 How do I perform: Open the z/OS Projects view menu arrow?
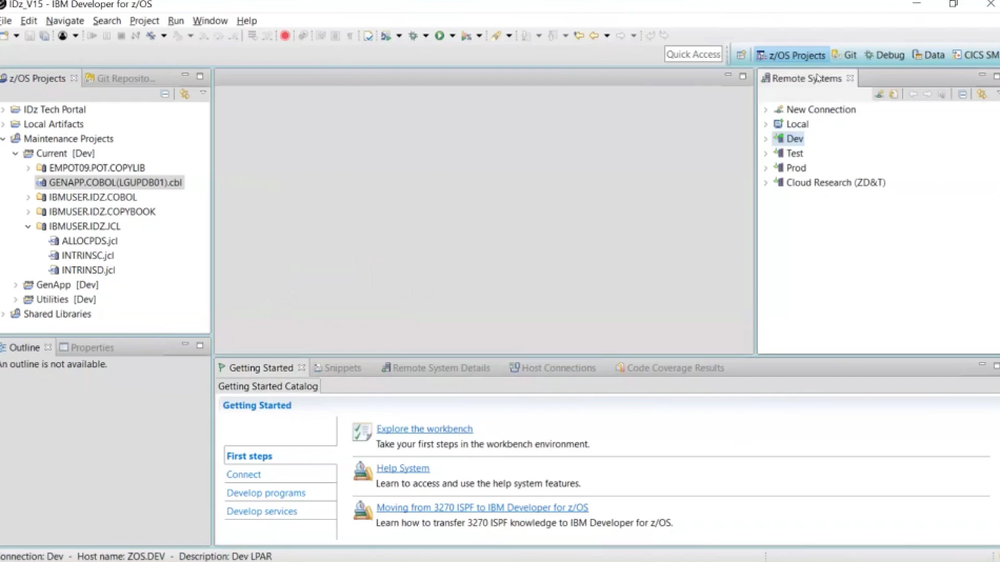(203, 94)
